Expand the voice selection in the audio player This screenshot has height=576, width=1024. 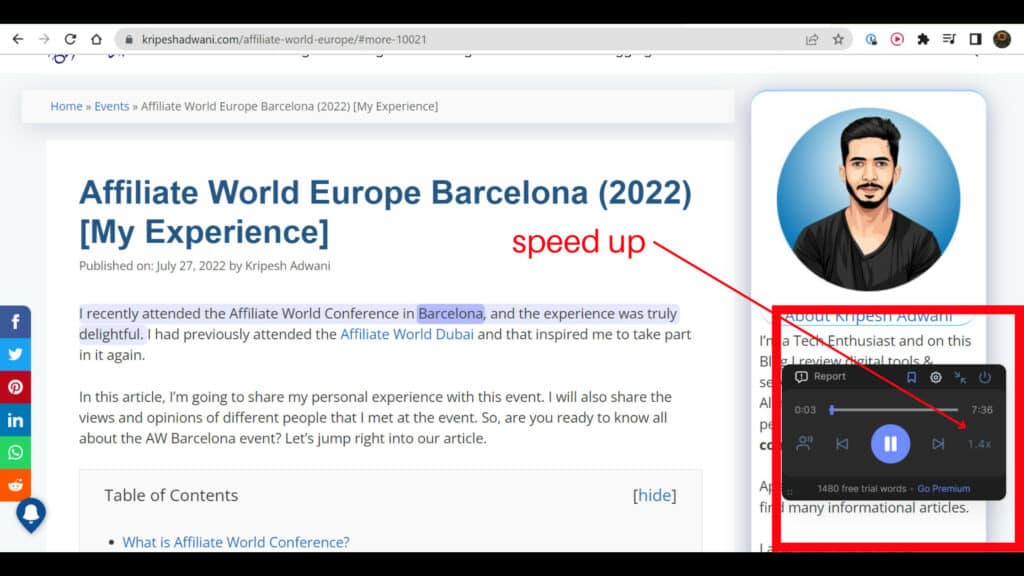tap(806, 443)
